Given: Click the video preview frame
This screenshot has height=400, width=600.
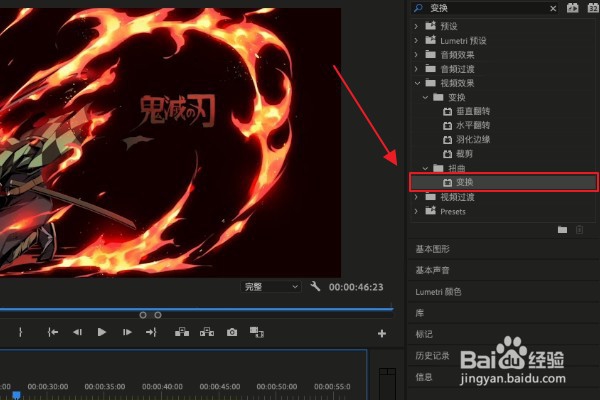Looking at the screenshot, I should (x=170, y=142).
